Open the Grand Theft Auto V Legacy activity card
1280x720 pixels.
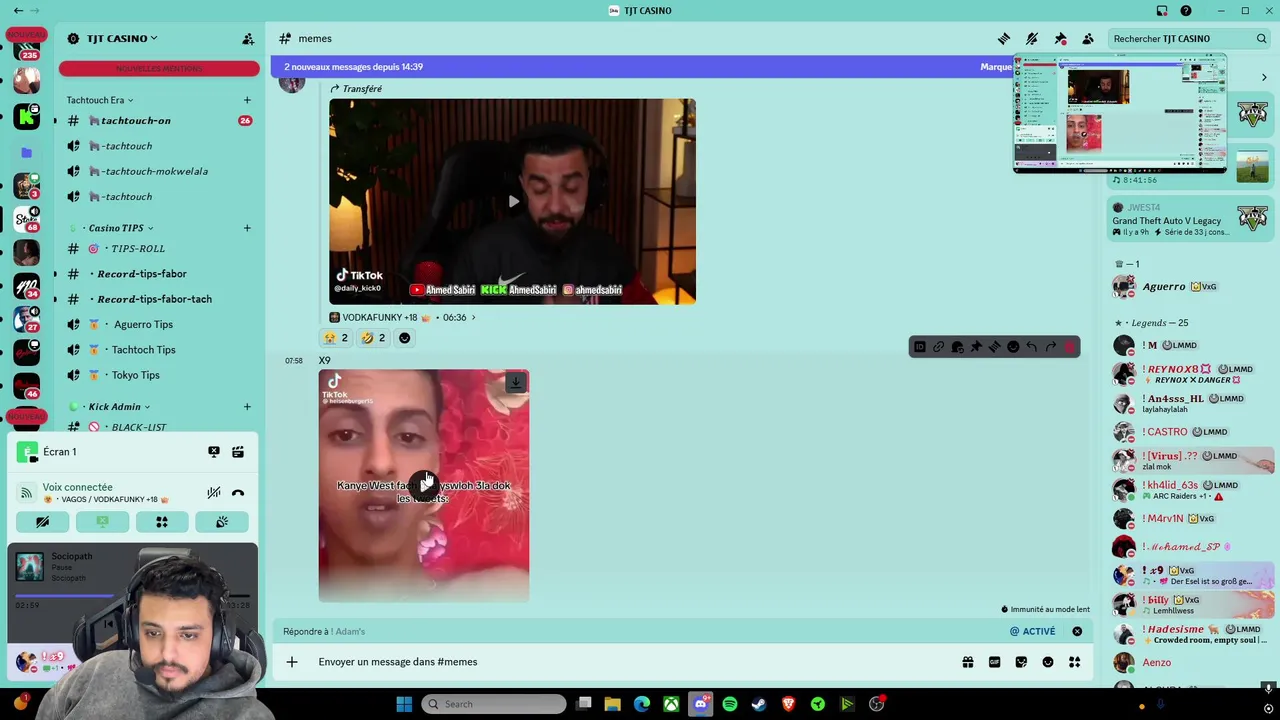(x=1190, y=220)
